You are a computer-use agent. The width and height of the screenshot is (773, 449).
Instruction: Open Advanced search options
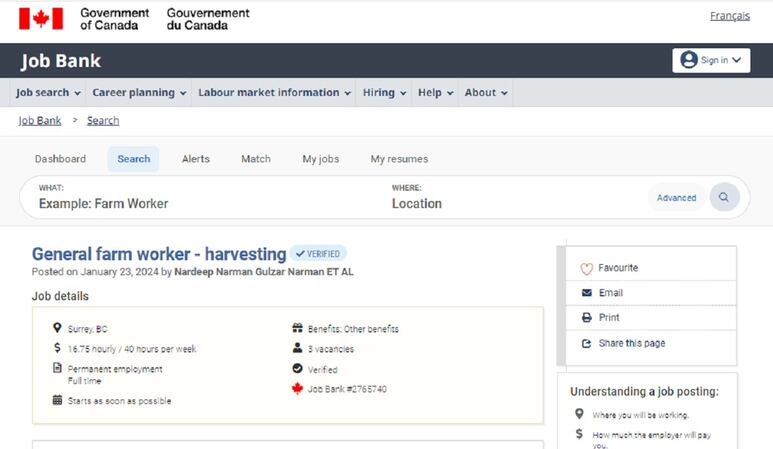pyautogui.click(x=676, y=197)
